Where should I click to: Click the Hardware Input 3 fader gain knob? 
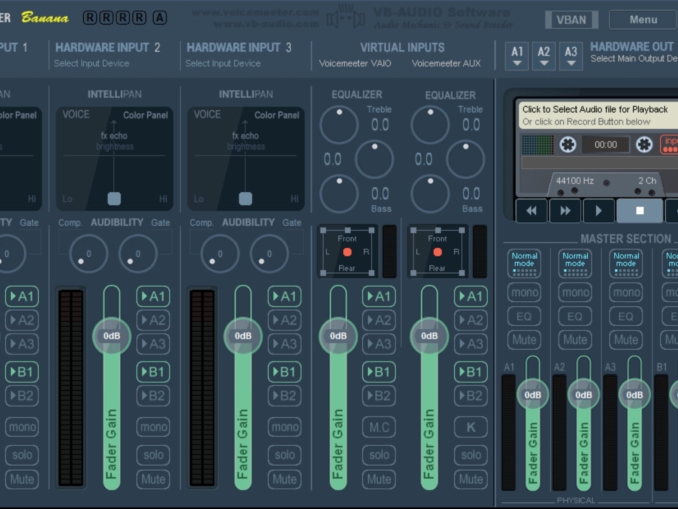243,336
